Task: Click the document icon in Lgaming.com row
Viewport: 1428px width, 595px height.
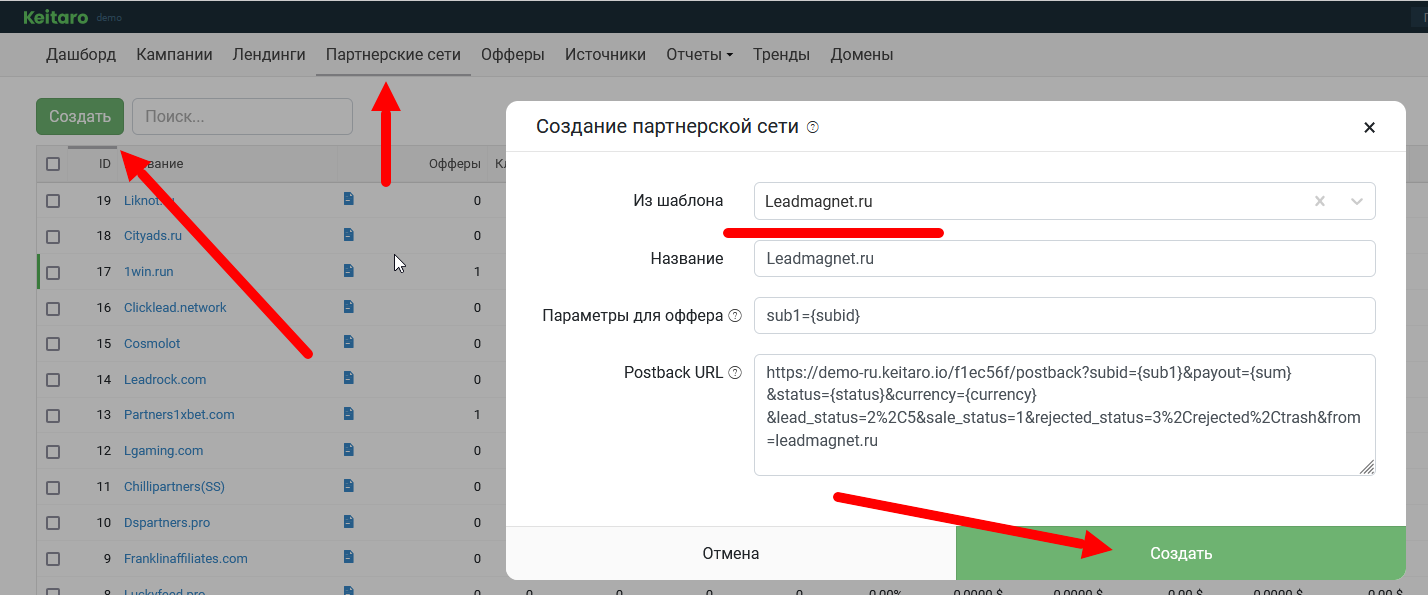Action: (x=349, y=449)
